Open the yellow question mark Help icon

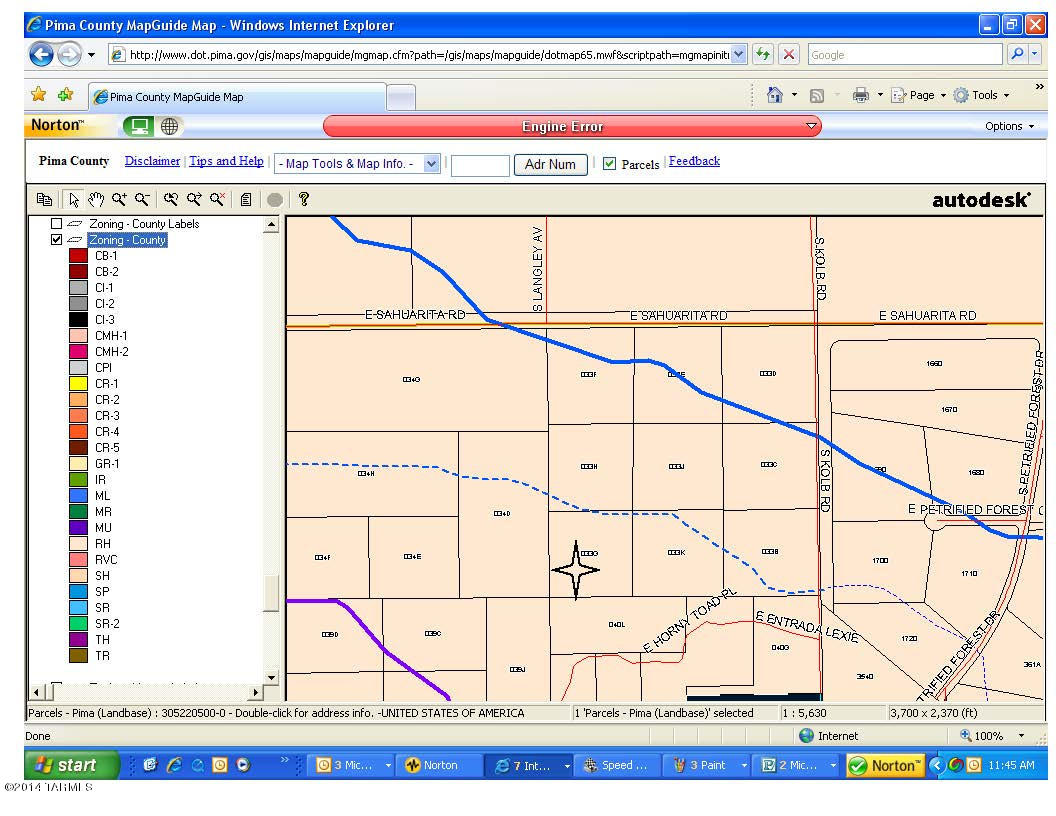click(304, 199)
